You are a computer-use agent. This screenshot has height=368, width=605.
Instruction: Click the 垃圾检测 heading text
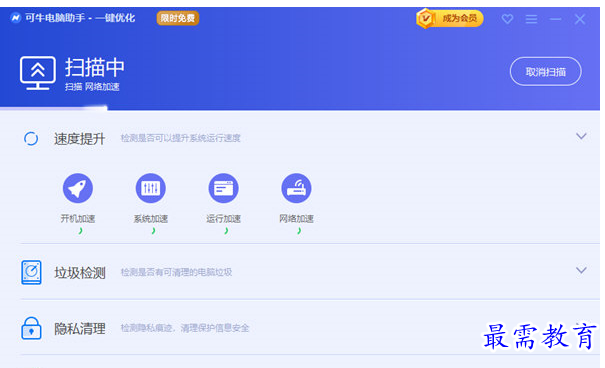click(79, 273)
